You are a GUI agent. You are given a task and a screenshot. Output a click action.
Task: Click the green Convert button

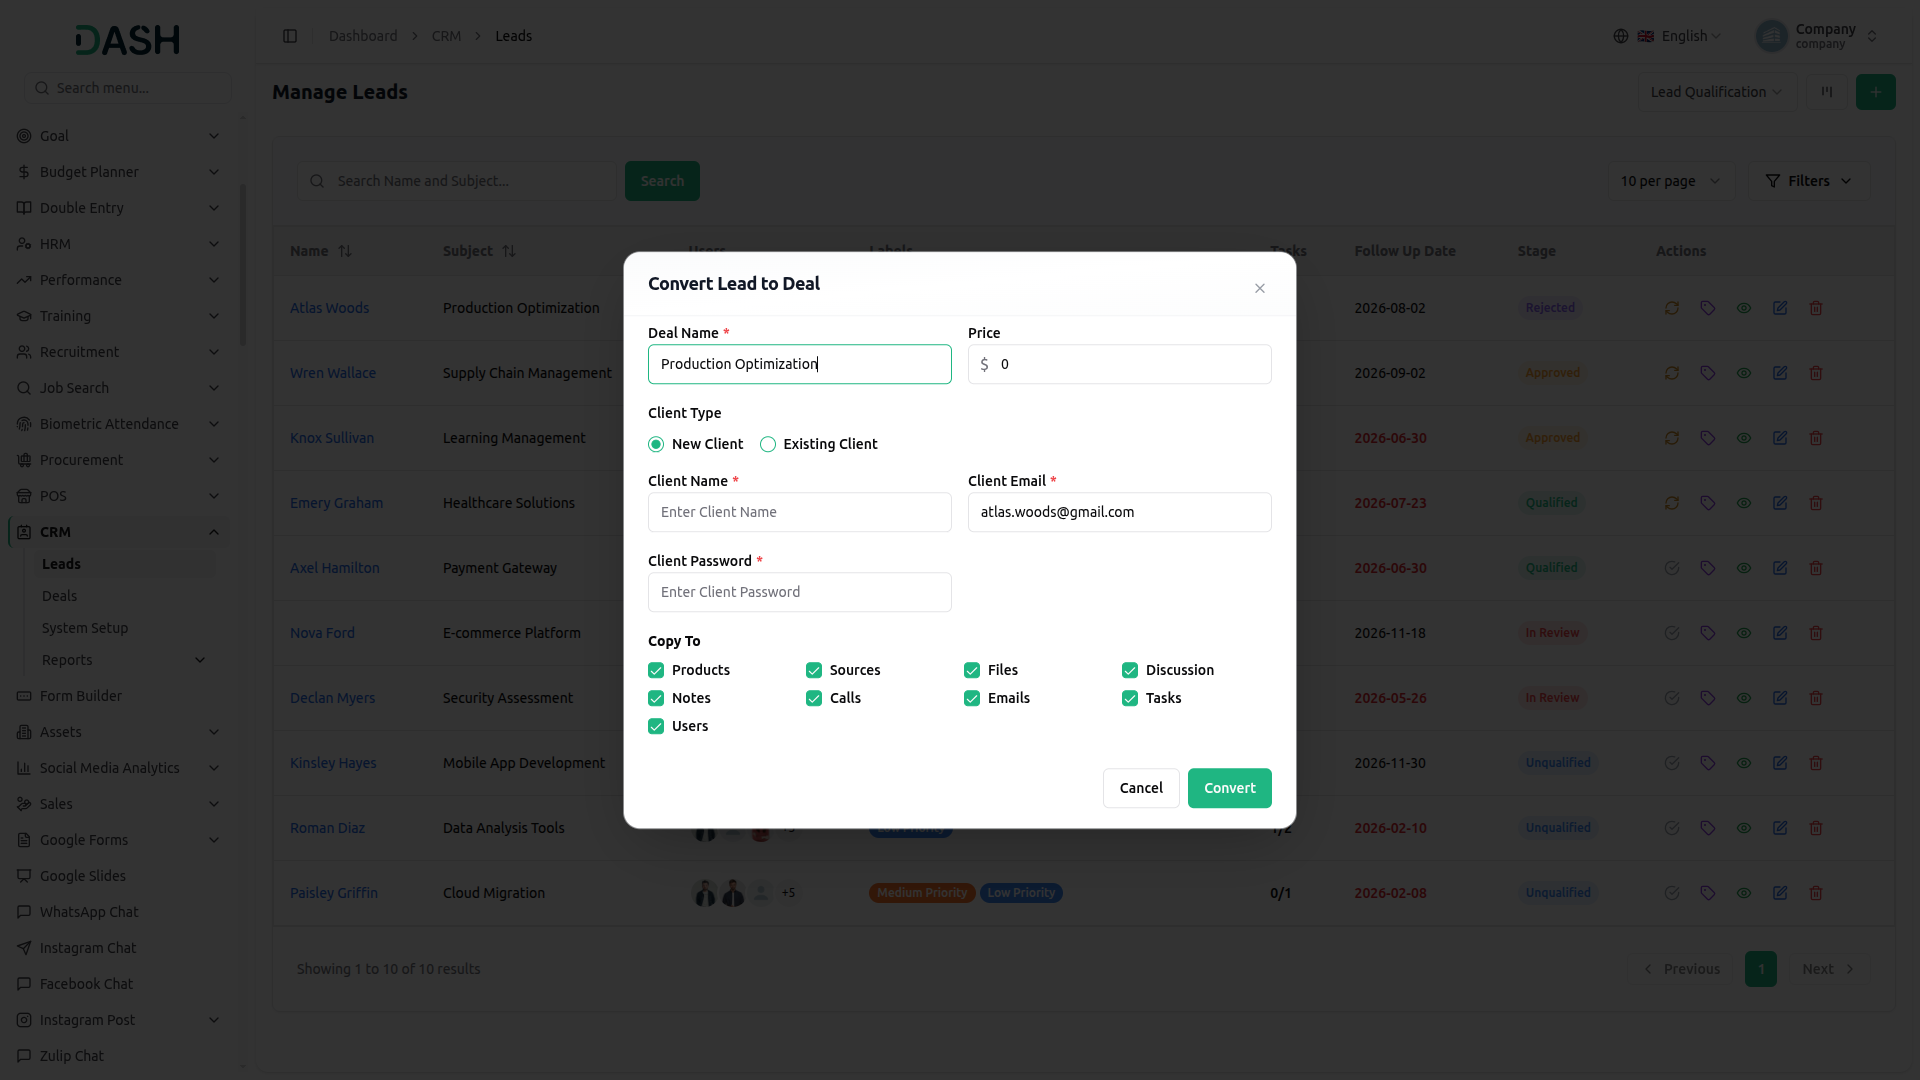pyautogui.click(x=1229, y=788)
